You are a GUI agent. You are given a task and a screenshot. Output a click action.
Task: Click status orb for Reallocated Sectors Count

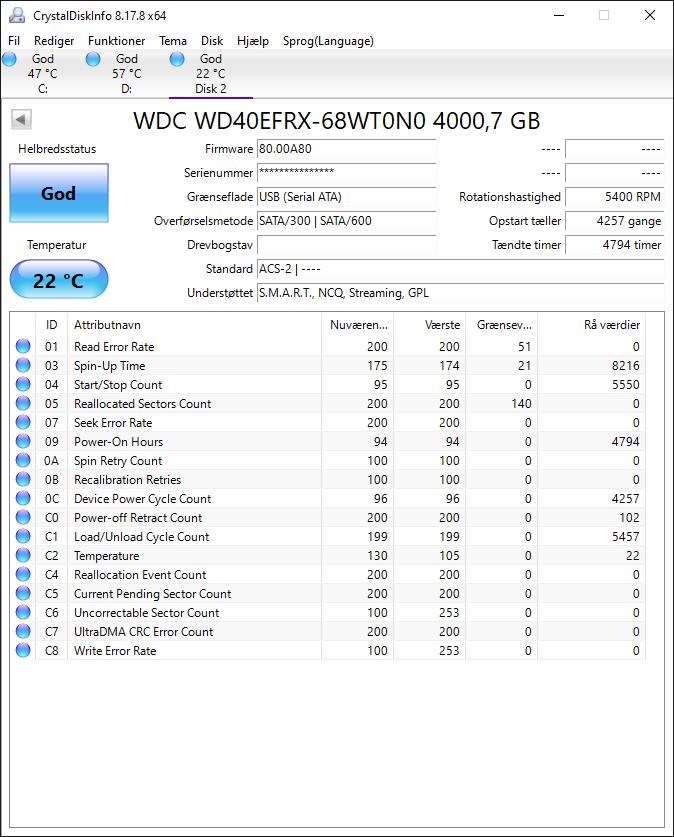click(x=23, y=403)
